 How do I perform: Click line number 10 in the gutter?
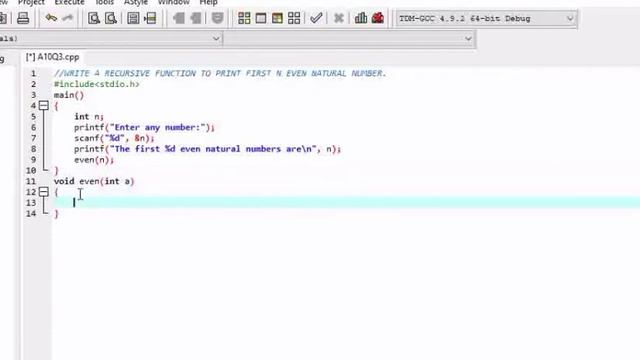(x=31, y=171)
